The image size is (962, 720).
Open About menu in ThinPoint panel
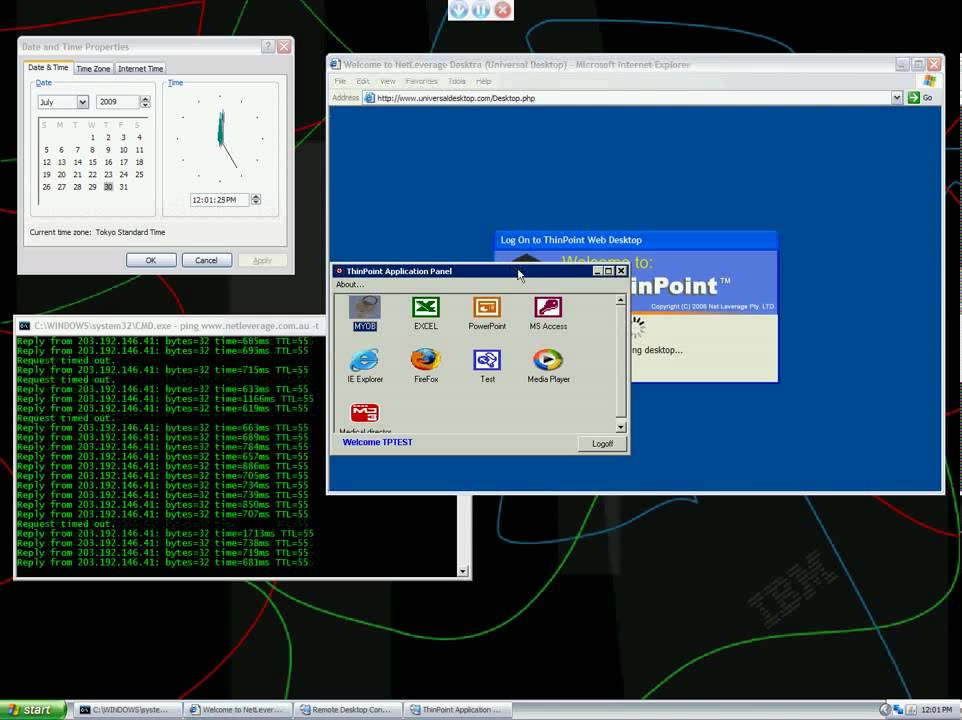click(350, 285)
